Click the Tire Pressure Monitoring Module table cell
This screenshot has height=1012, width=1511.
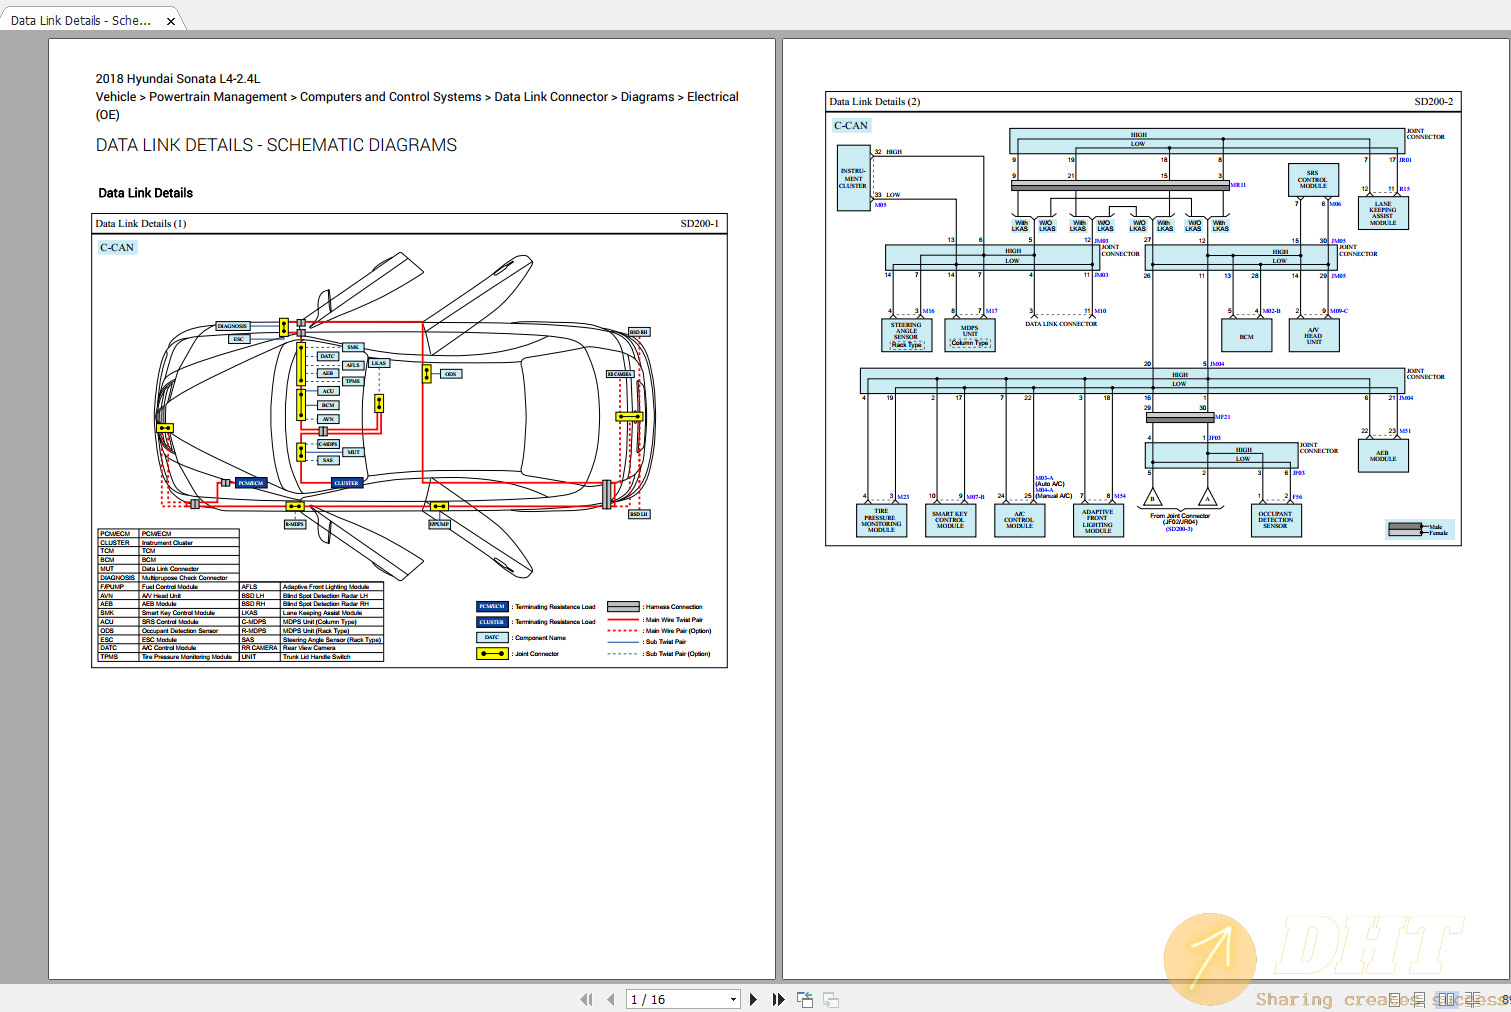tap(187, 657)
